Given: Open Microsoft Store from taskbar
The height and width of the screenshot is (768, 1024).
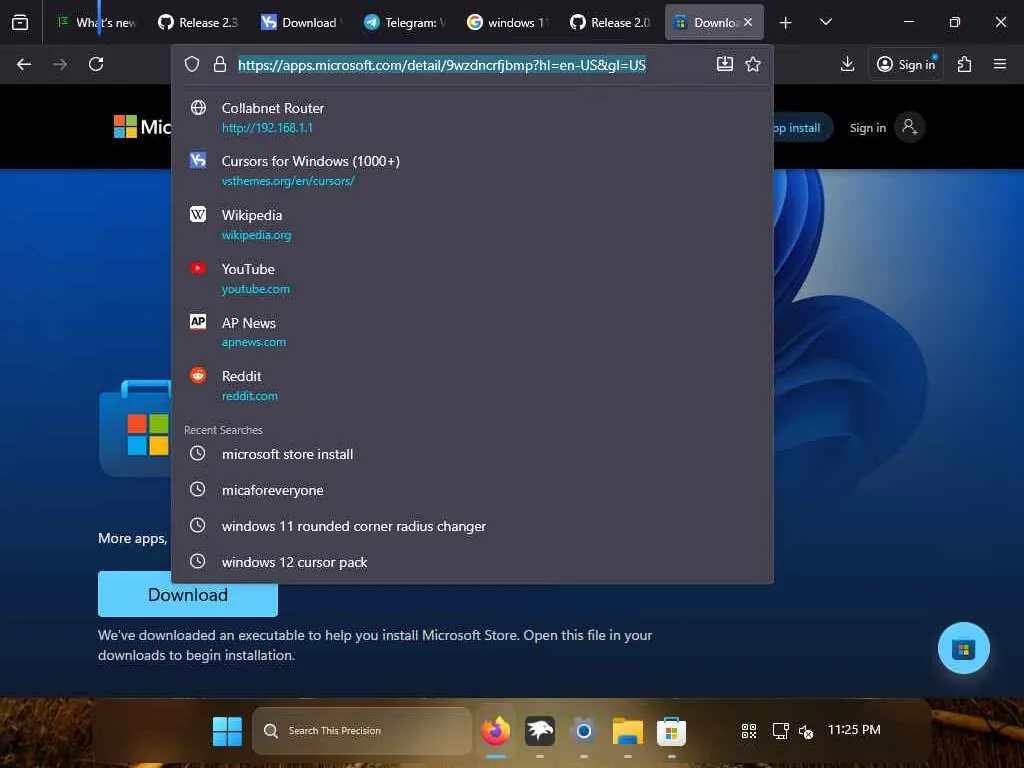Looking at the screenshot, I should [671, 731].
